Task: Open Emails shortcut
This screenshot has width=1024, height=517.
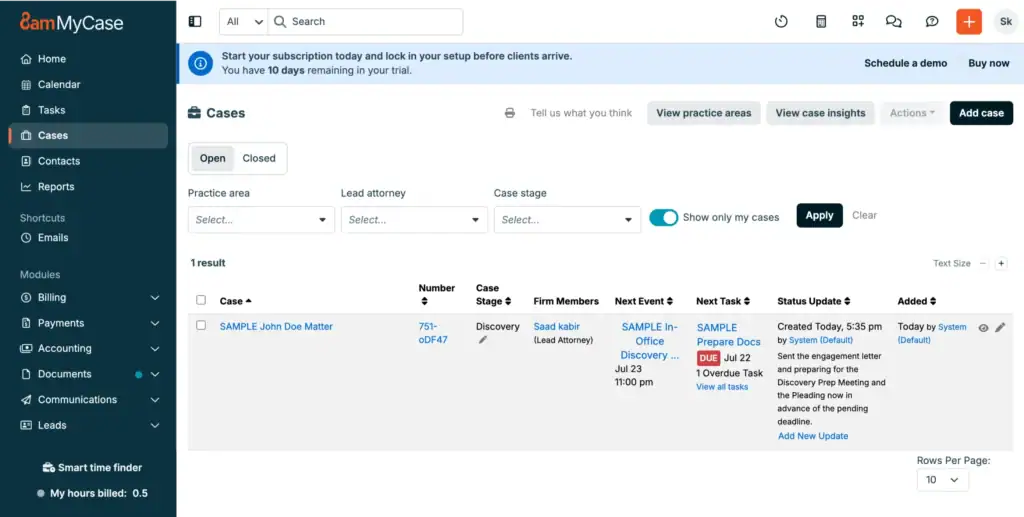Action: pyautogui.click(x=88, y=238)
